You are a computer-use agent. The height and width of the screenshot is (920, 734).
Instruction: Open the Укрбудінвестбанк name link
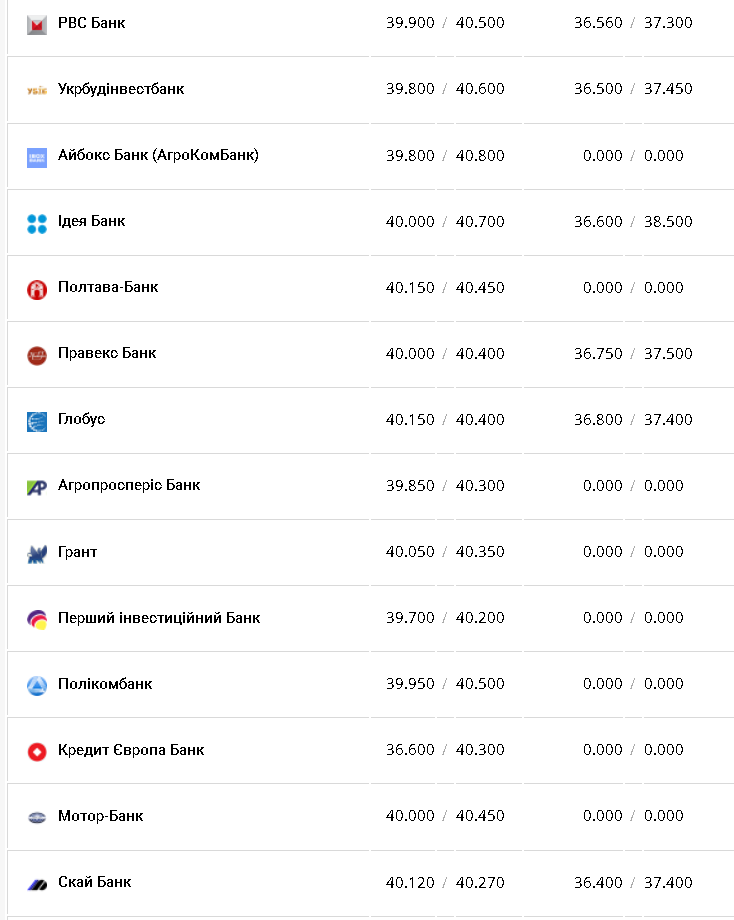(121, 89)
